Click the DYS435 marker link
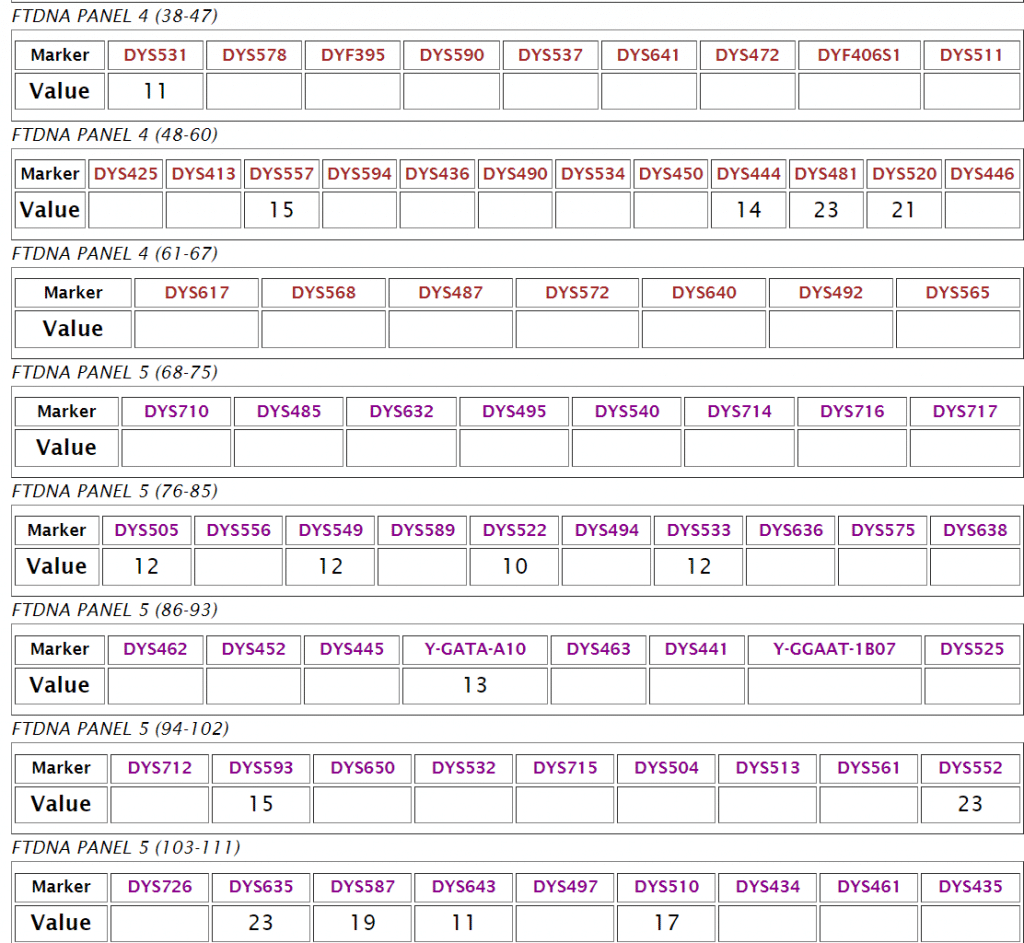 (970, 887)
